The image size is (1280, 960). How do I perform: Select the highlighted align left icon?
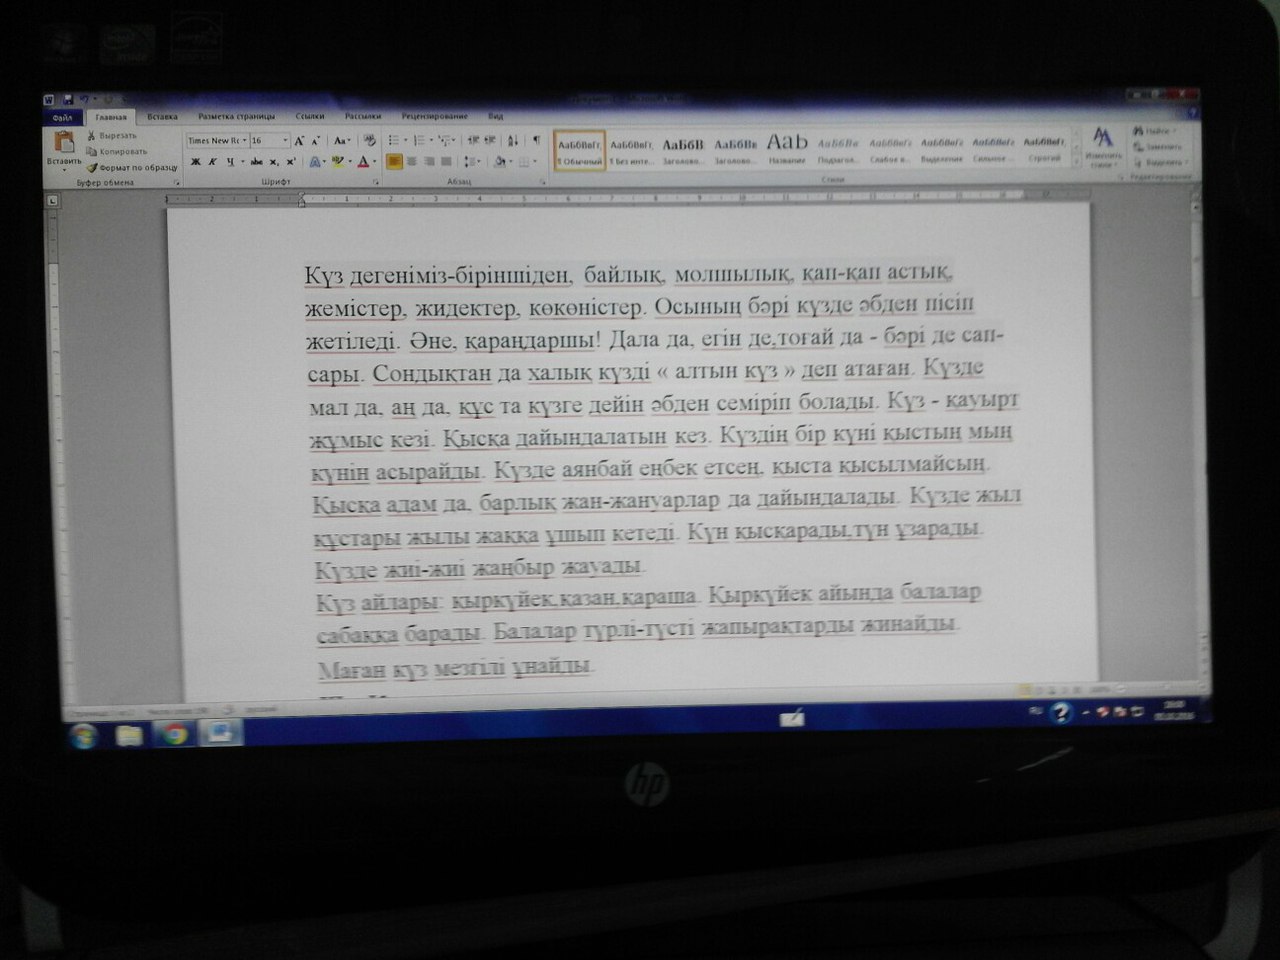pyautogui.click(x=394, y=161)
